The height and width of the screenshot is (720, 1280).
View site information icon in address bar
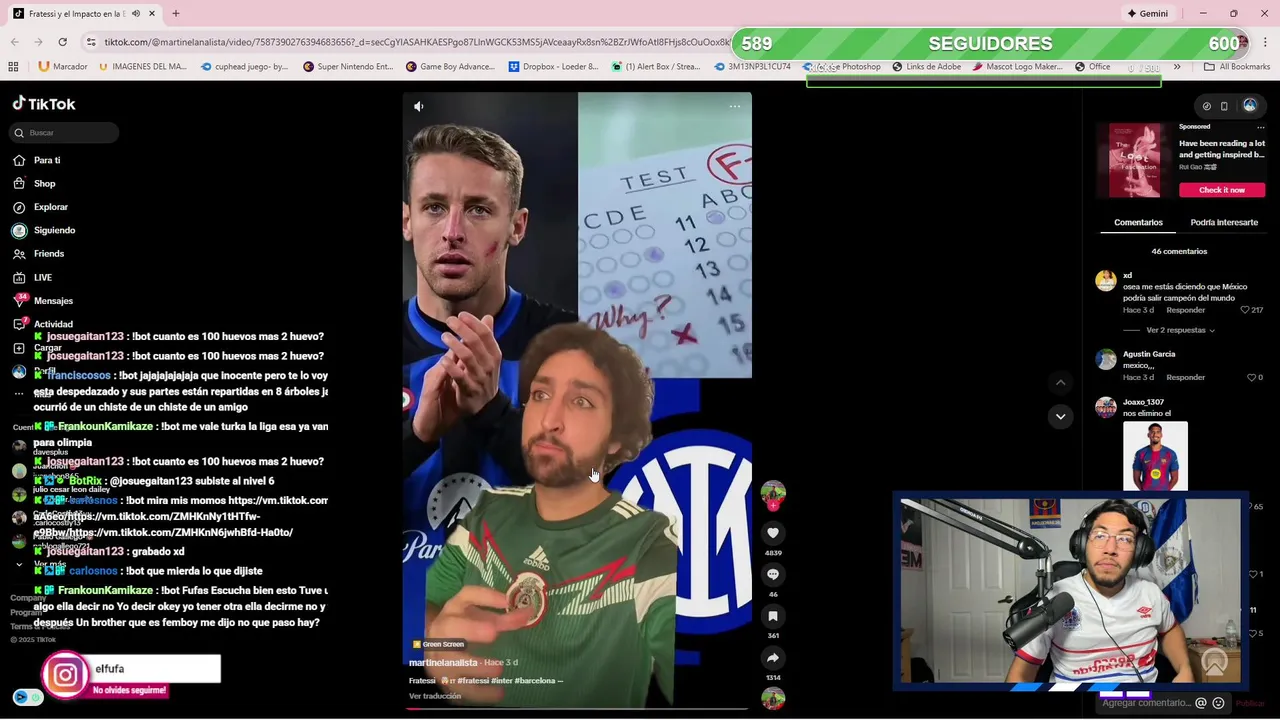(x=91, y=42)
